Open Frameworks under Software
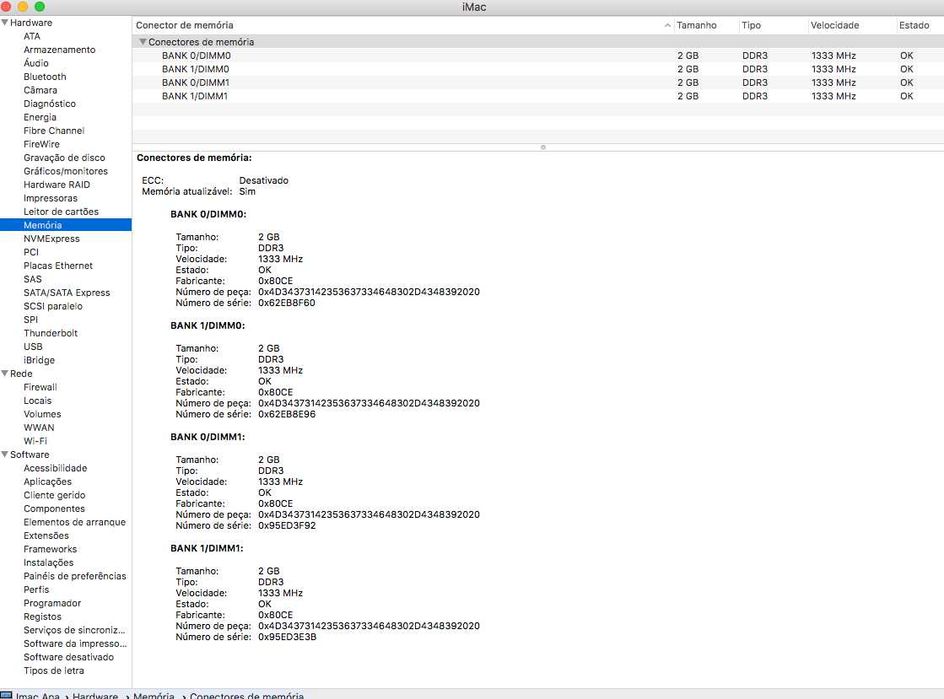This screenshot has height=699, width=944. tap(50, 549)
